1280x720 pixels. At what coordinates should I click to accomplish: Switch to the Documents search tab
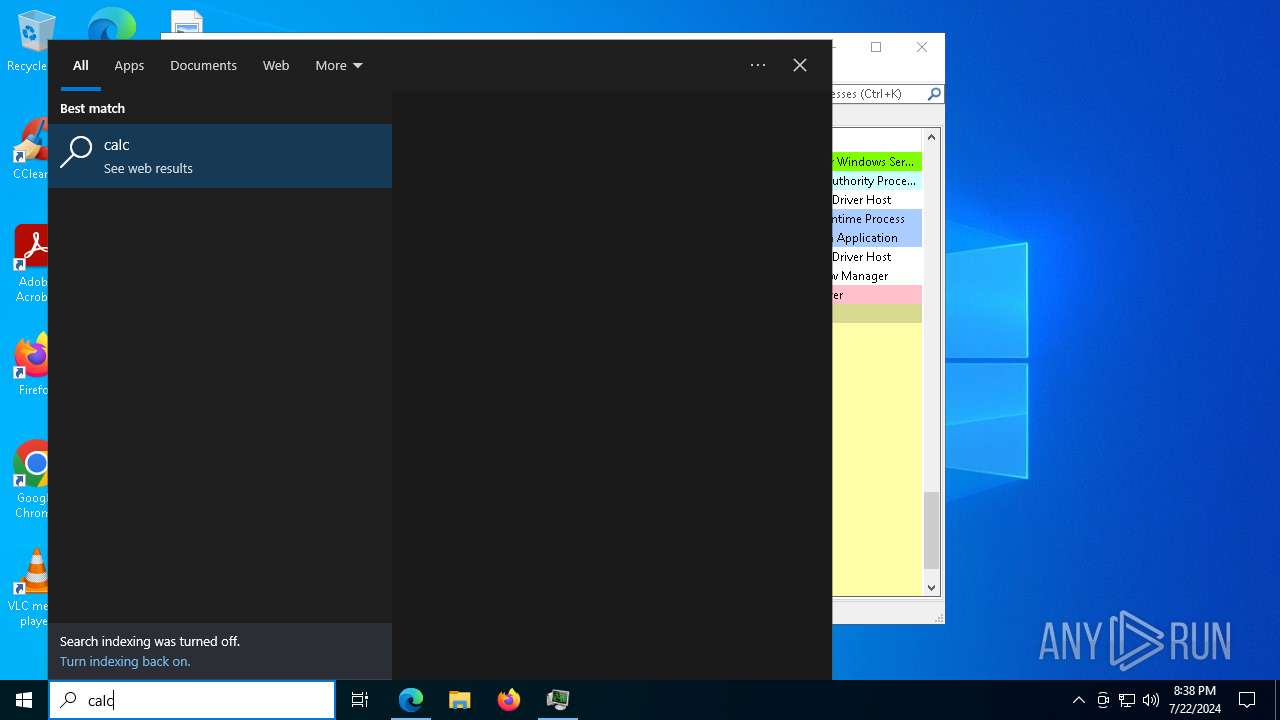(203, 65)
